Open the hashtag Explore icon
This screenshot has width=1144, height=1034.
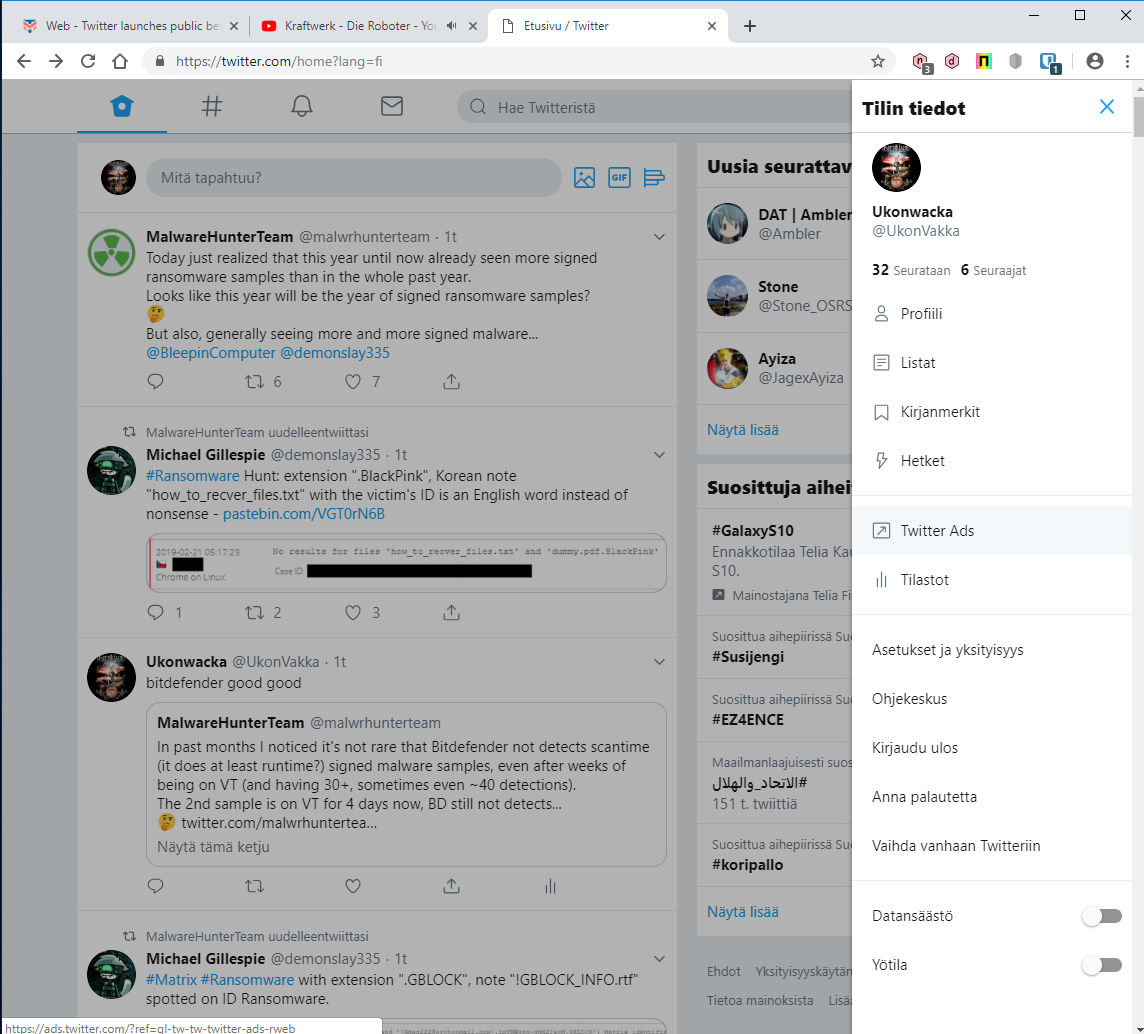click(212, 107)
